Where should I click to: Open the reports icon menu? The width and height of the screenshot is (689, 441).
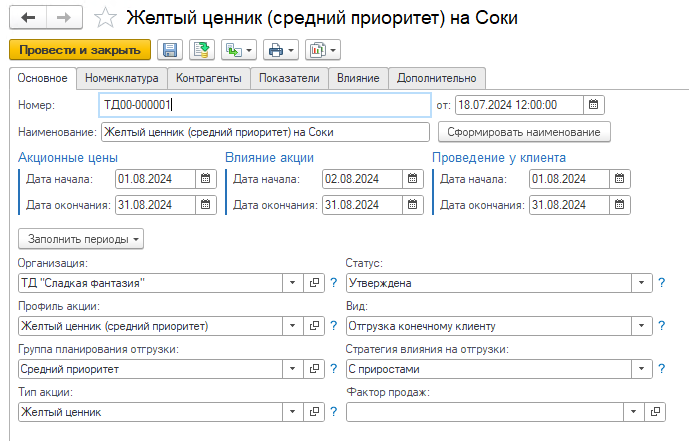(324, 49)
